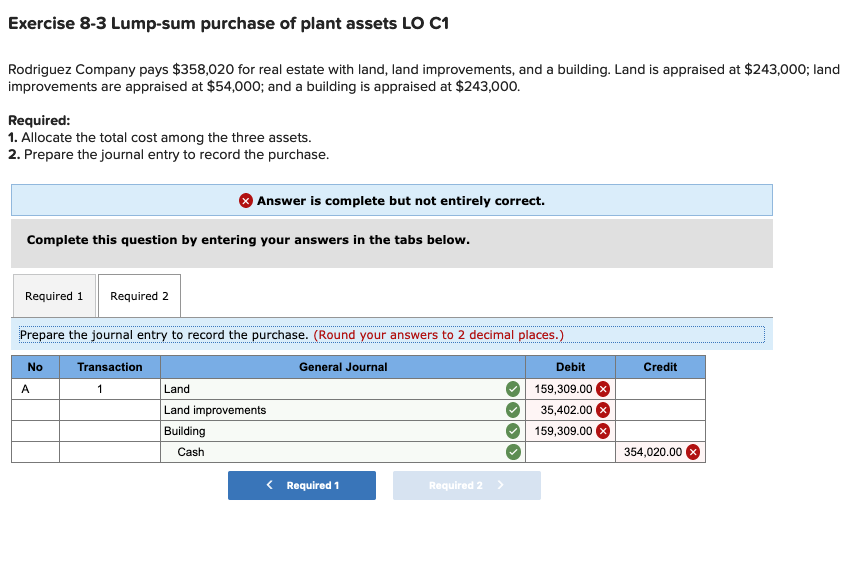The height and width of the screenshot is (580, 861).
Task: Click the green check beside the Building row
Action: coord(512,430)
